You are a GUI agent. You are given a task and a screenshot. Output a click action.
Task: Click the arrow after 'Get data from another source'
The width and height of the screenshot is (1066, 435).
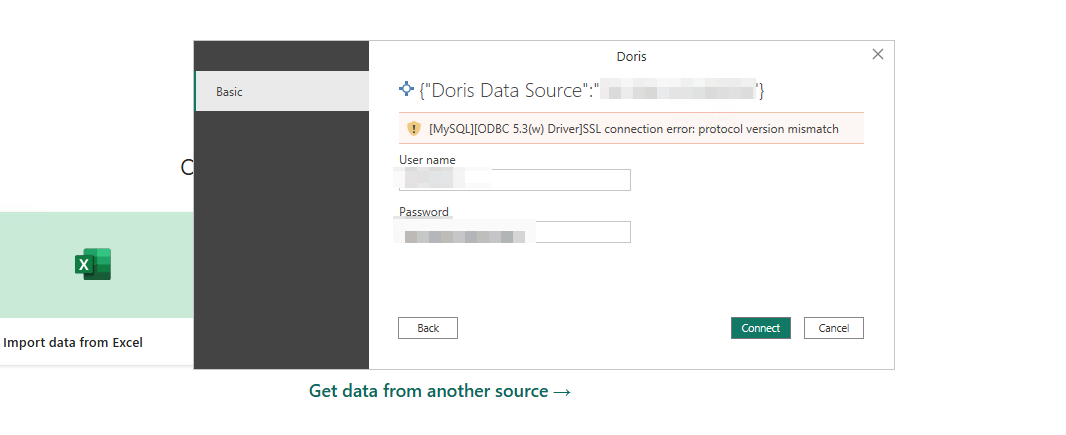(562, 391)
